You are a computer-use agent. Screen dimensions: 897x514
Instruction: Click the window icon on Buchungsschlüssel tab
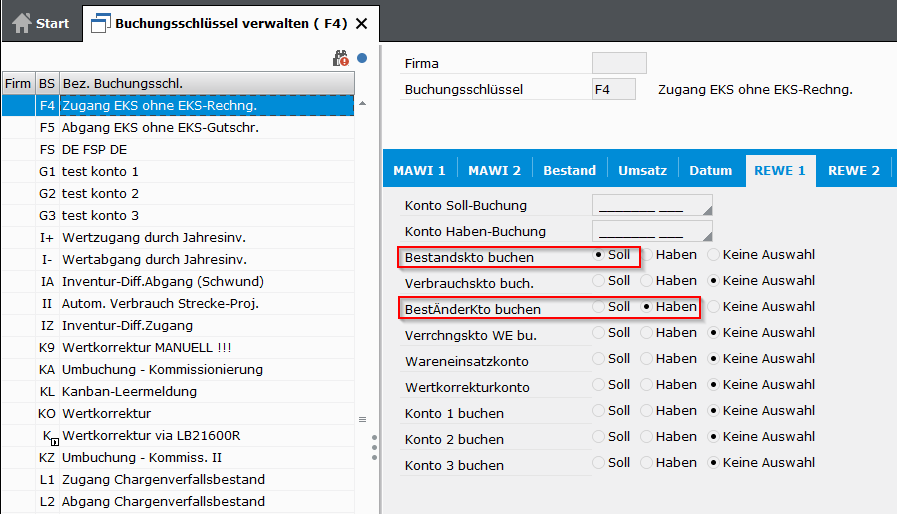point(101,23)
